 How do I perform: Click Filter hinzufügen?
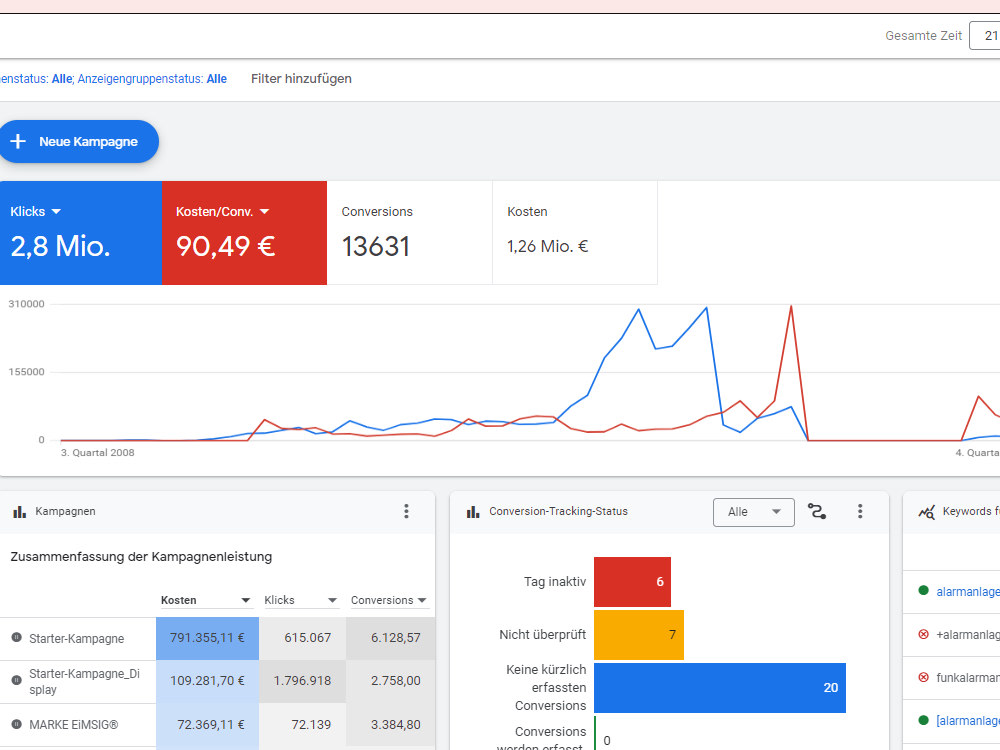301,79
